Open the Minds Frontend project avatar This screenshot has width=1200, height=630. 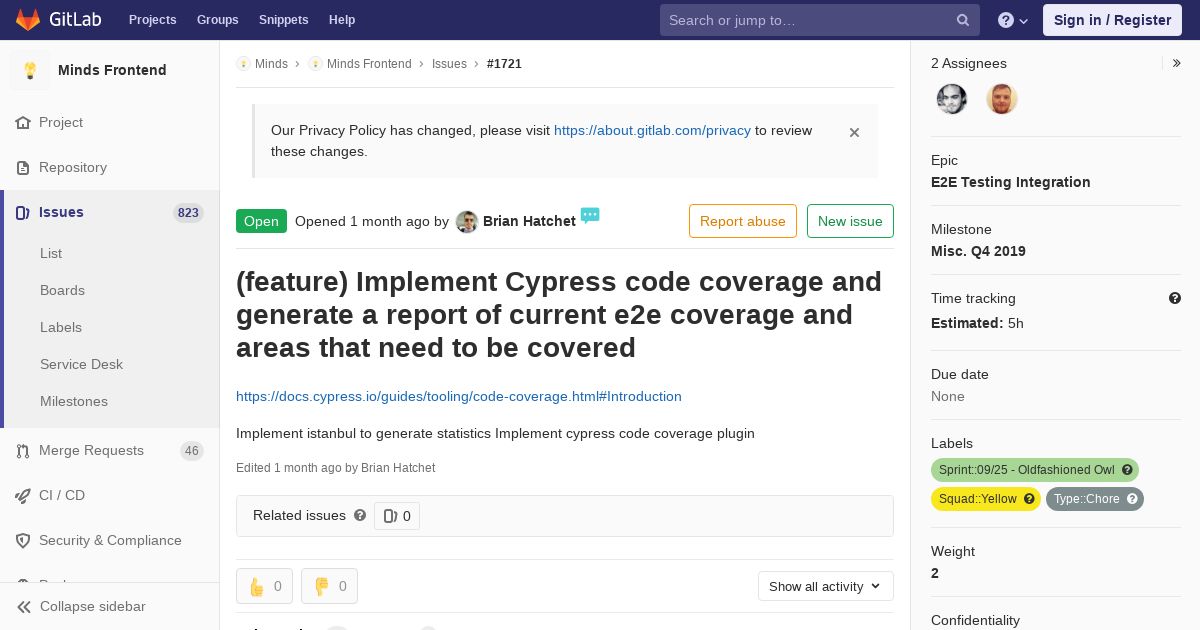click(30, 70)
